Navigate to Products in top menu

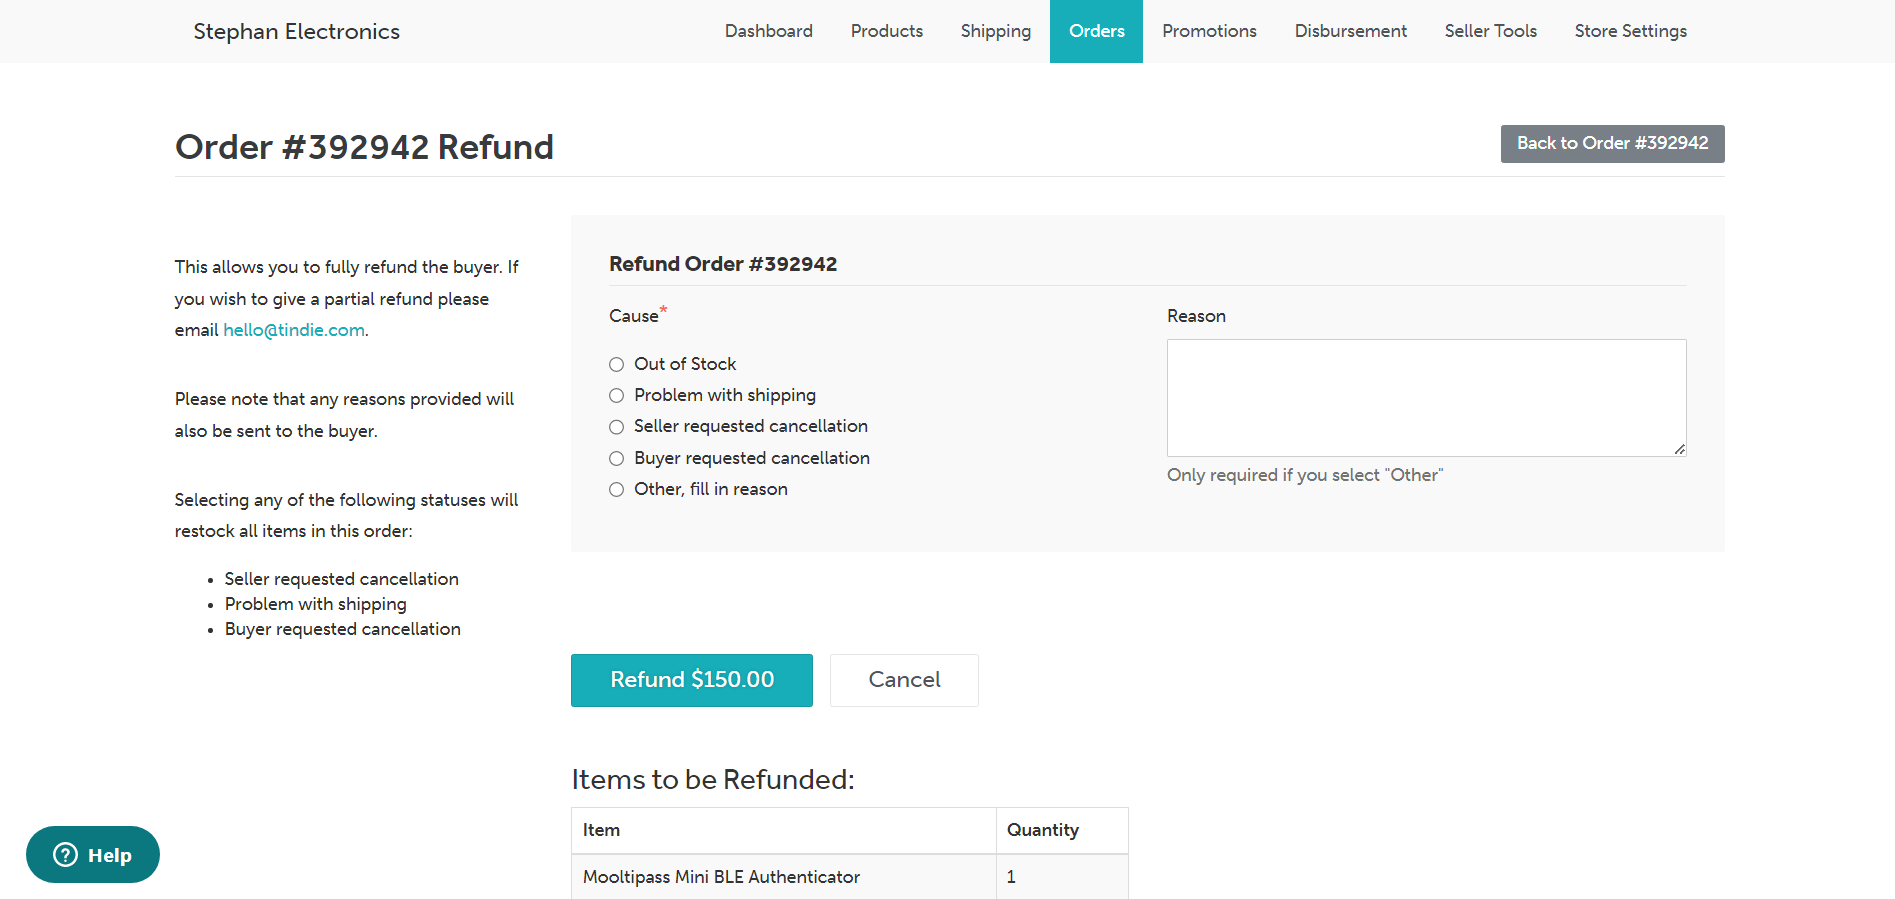pos(886,31)
